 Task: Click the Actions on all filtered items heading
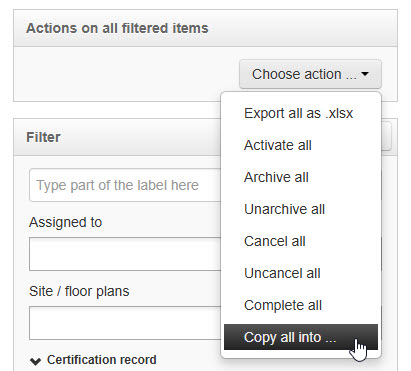(117, 28)
